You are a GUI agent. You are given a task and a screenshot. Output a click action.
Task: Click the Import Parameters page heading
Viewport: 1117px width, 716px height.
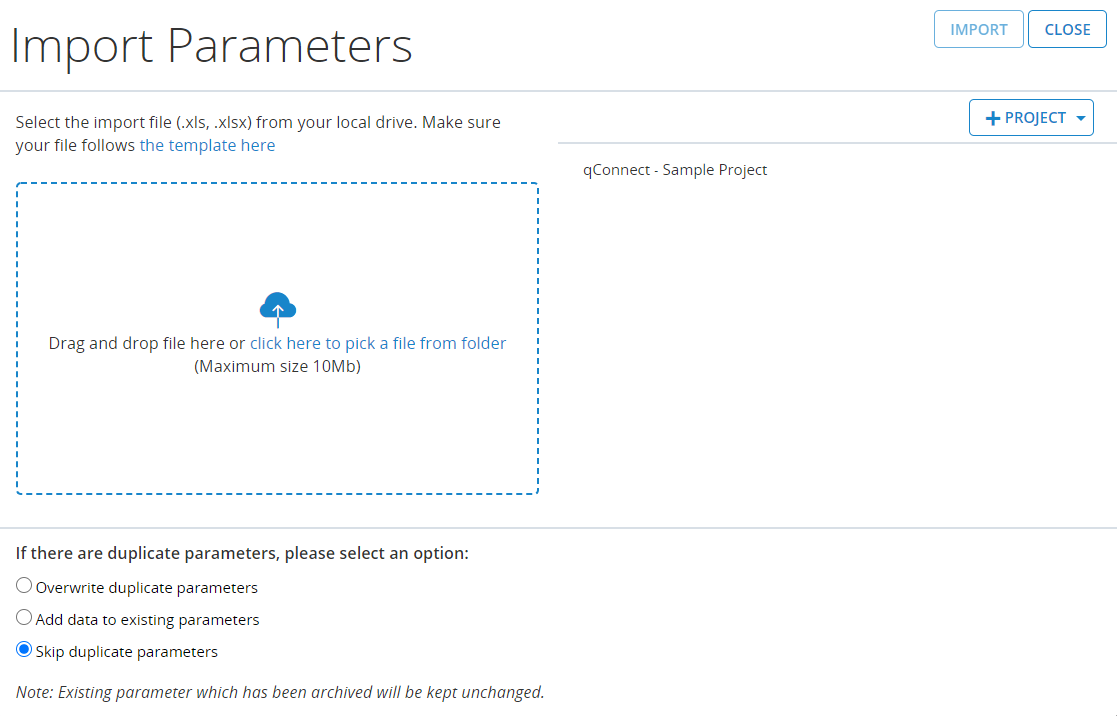211,45
